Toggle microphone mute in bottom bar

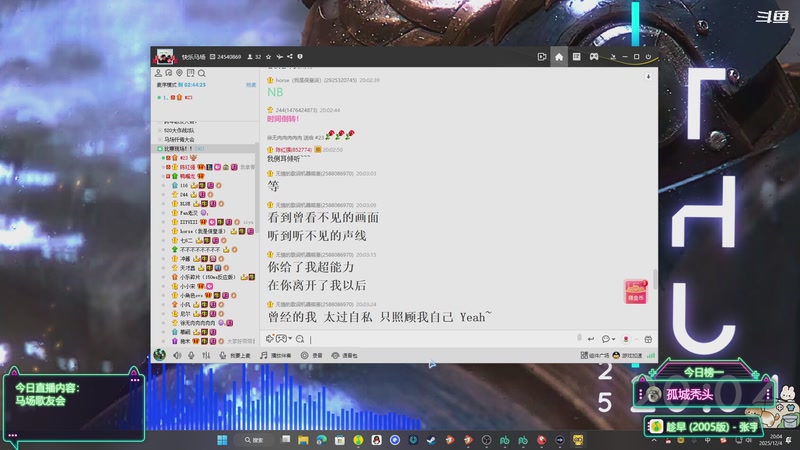click(x=191, y=355)
